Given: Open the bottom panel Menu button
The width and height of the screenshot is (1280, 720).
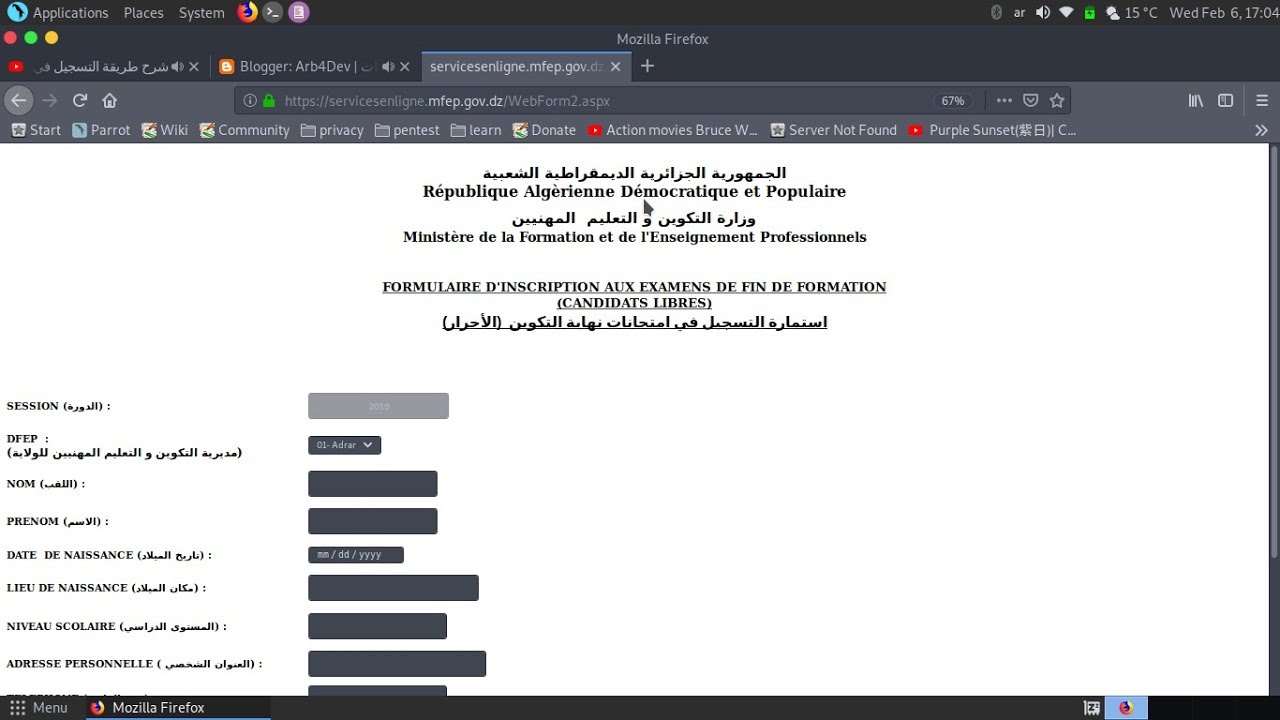Looking at the screenshot, I should (x=37, y=708).
